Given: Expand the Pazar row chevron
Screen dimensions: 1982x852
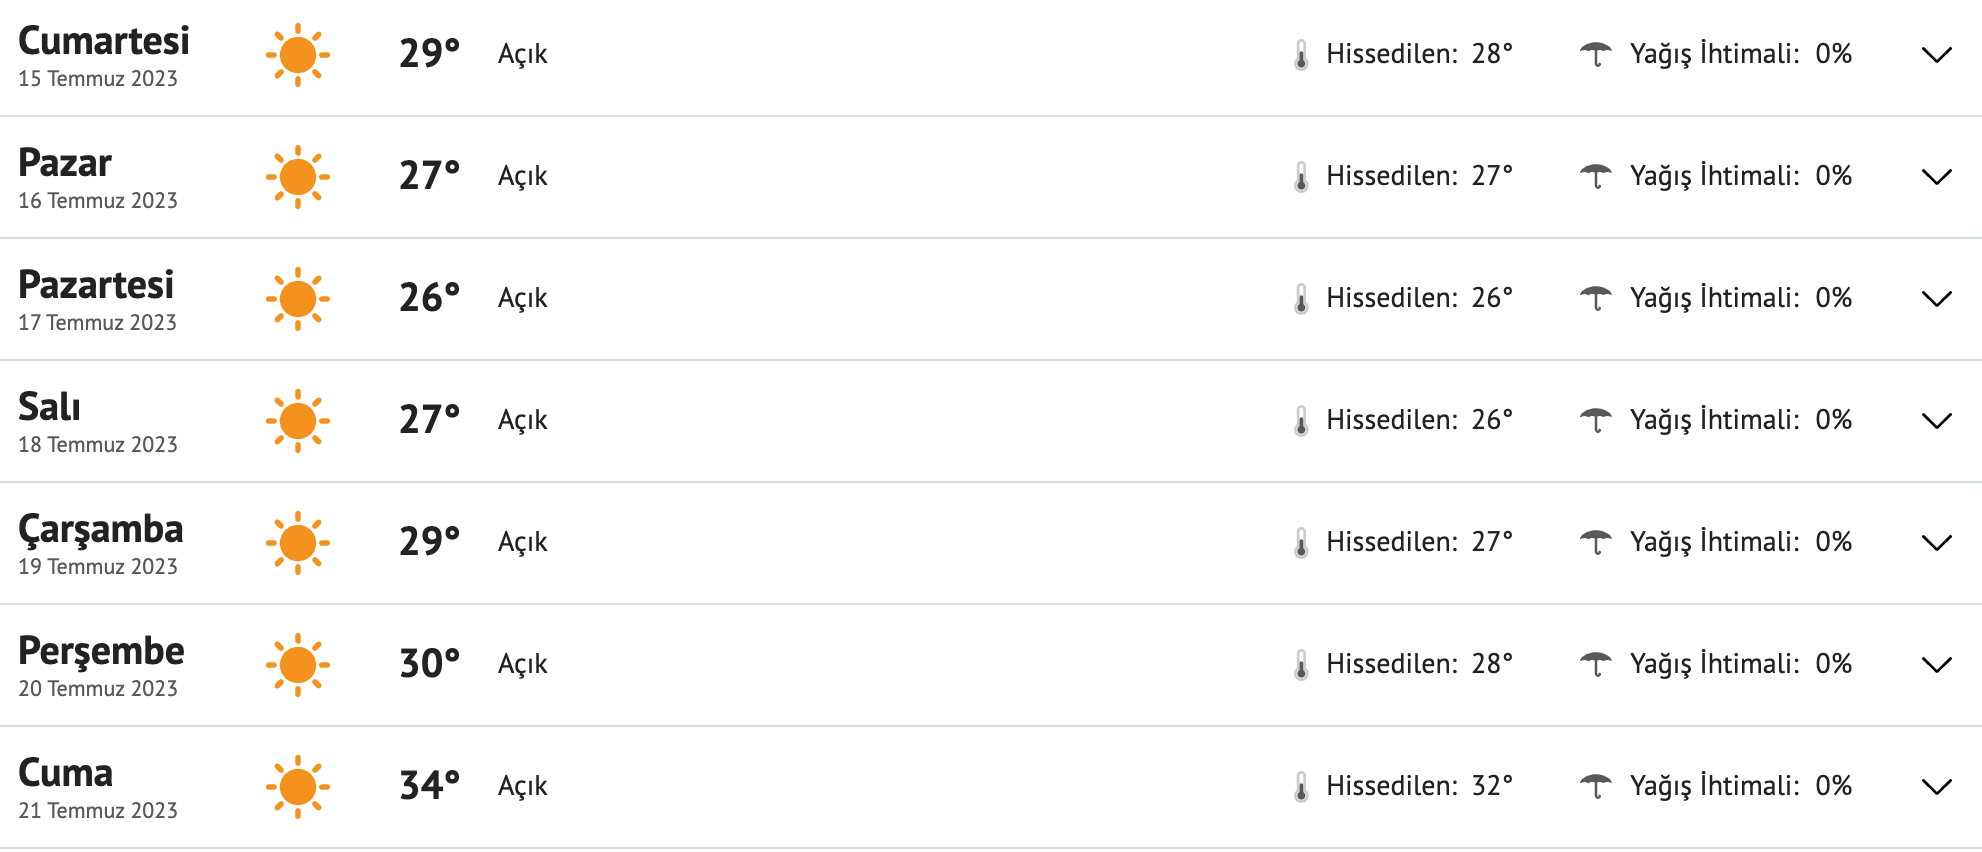Looking at the screenshot, I should click(1937, 177).
